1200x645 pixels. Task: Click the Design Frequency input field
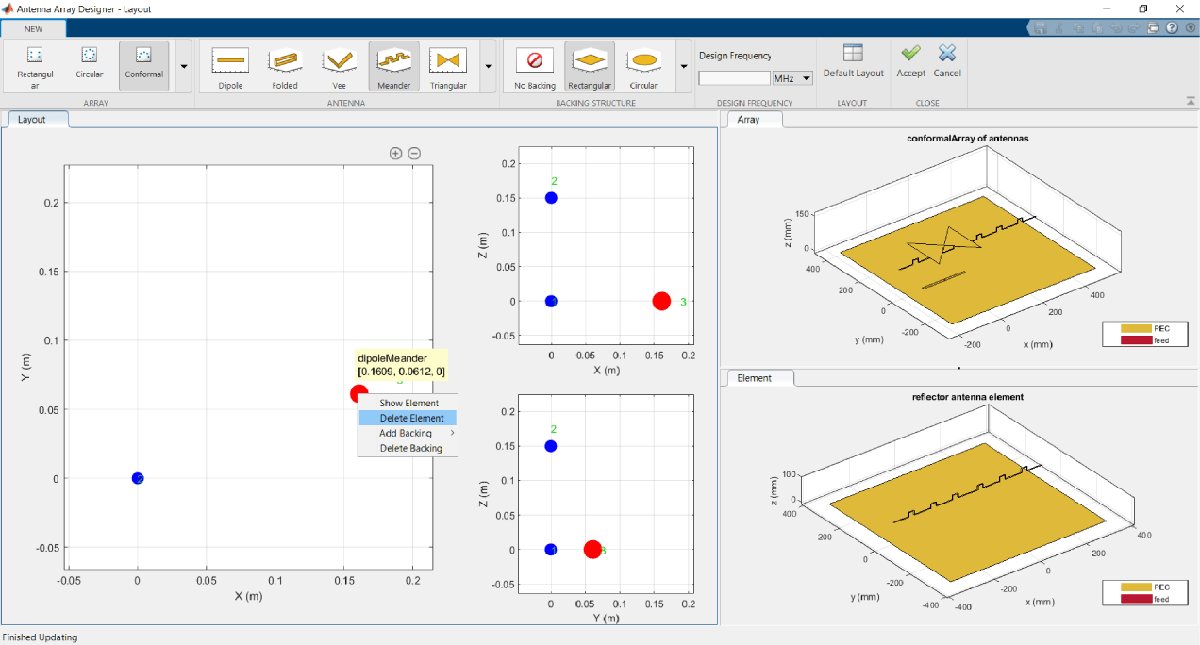click(x=734, y=78)
